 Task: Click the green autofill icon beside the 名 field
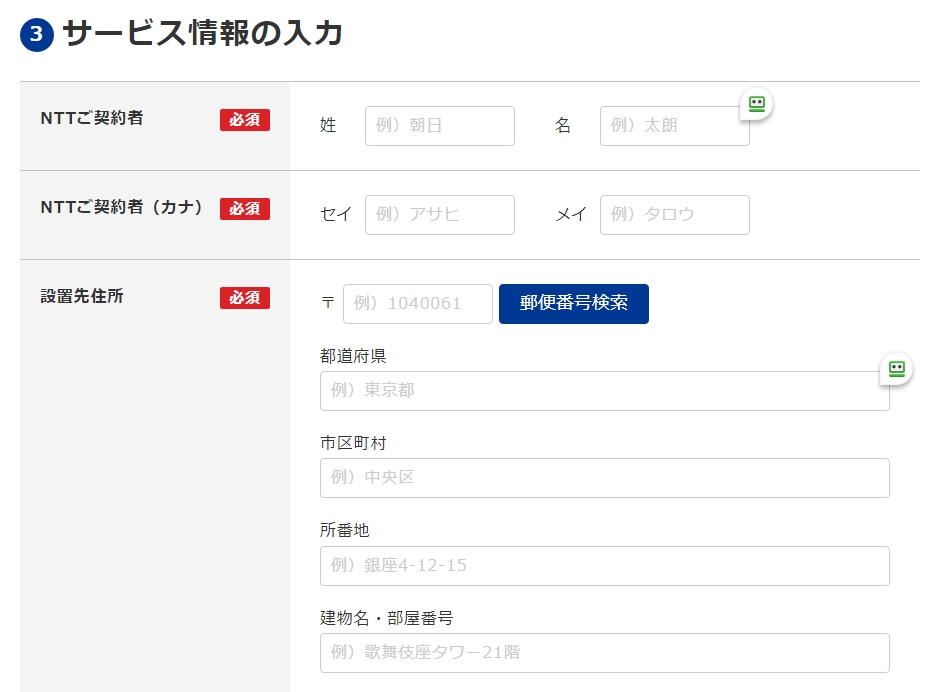point(756,103)
